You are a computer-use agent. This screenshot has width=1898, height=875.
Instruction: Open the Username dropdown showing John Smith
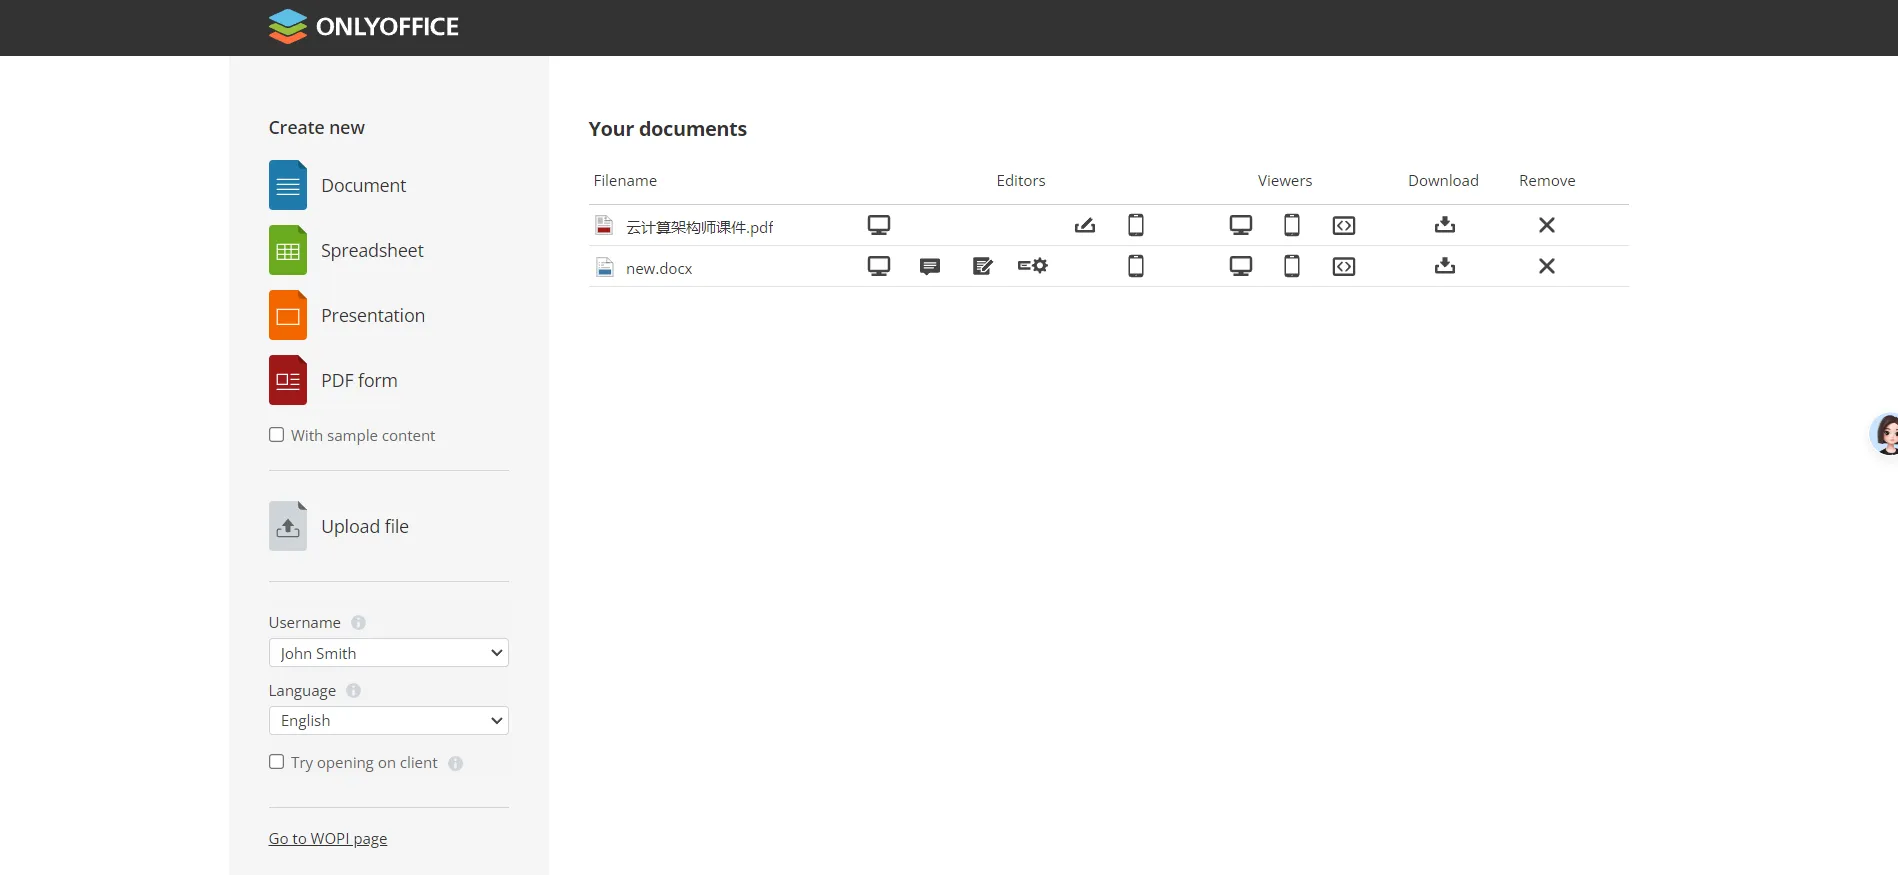389,653
